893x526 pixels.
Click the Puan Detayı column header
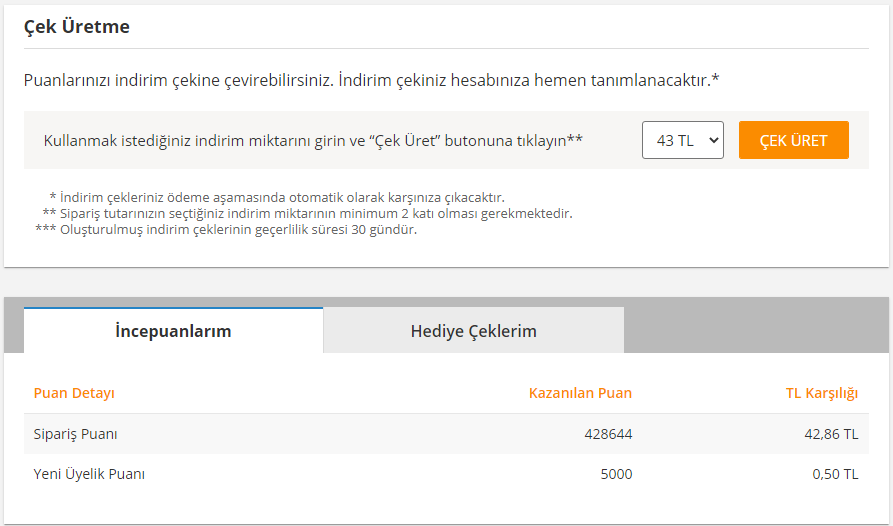click(x=74, y=393)
